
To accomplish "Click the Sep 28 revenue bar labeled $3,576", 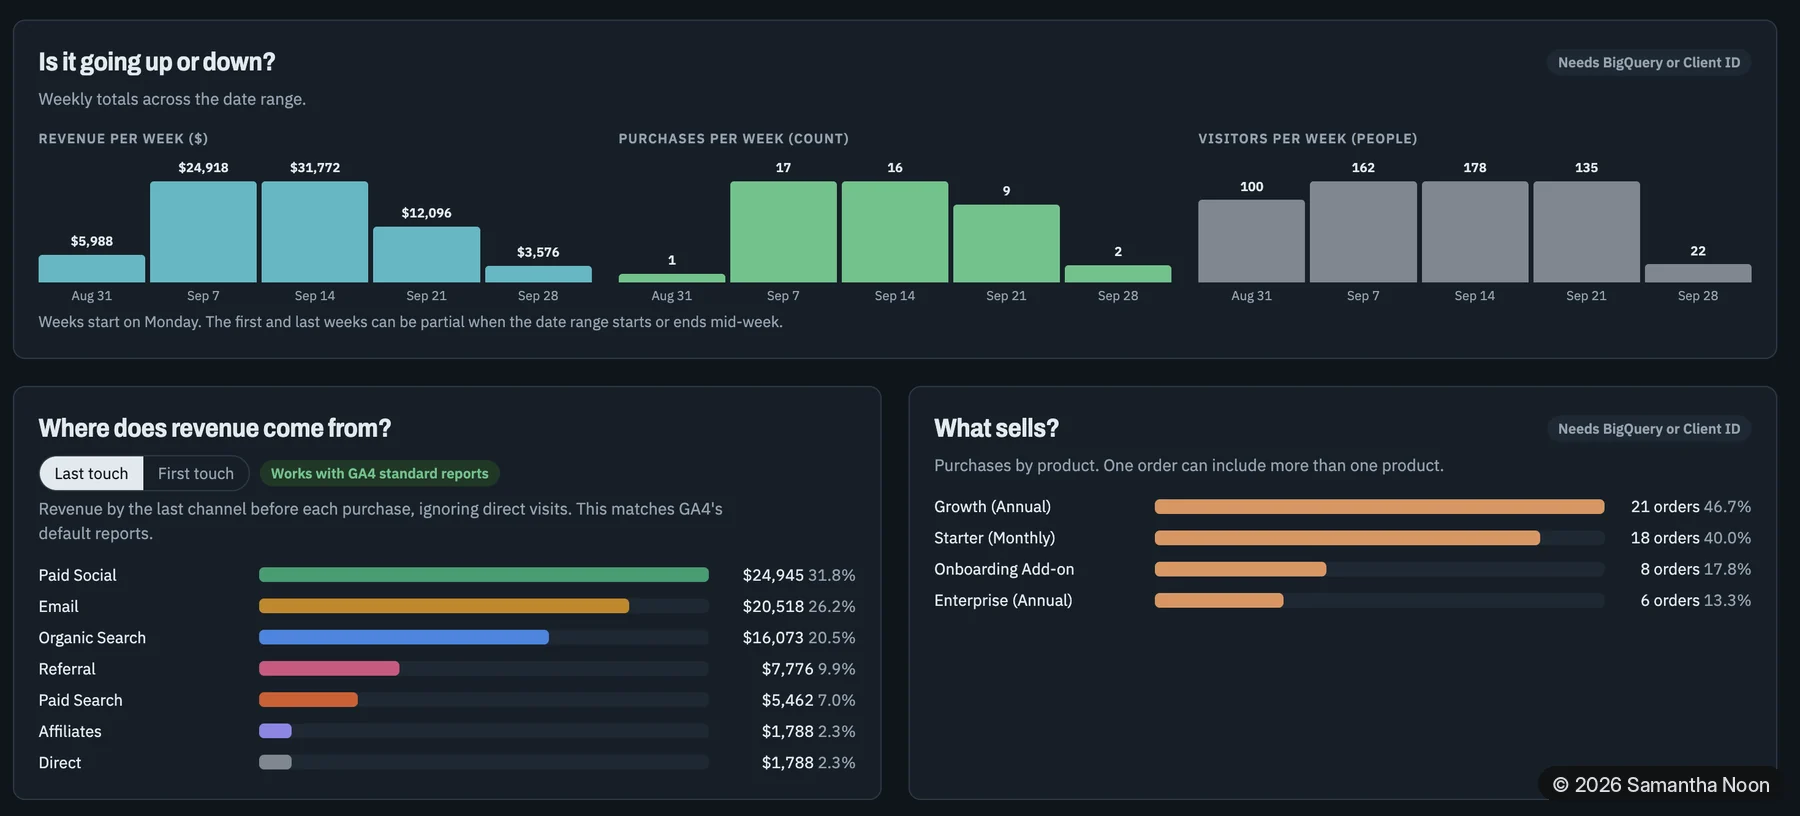I will [x=538, y=274].
